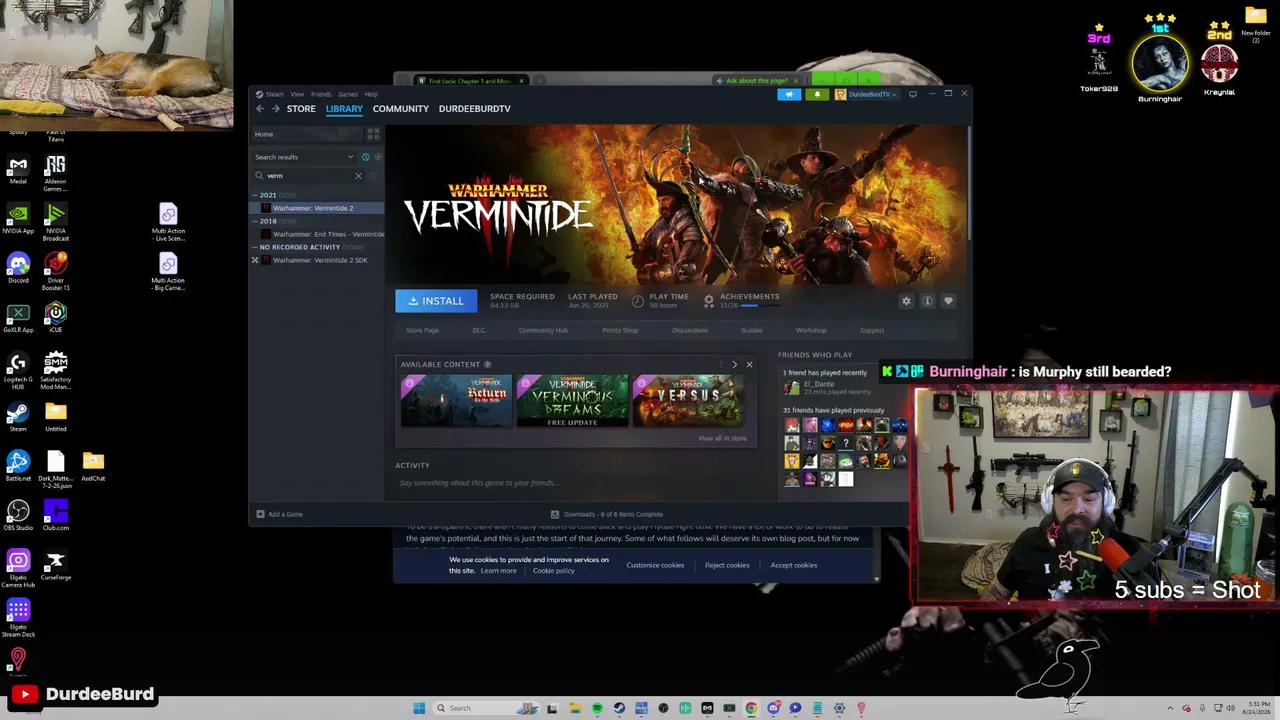Click the library search field

click(307, 176)
